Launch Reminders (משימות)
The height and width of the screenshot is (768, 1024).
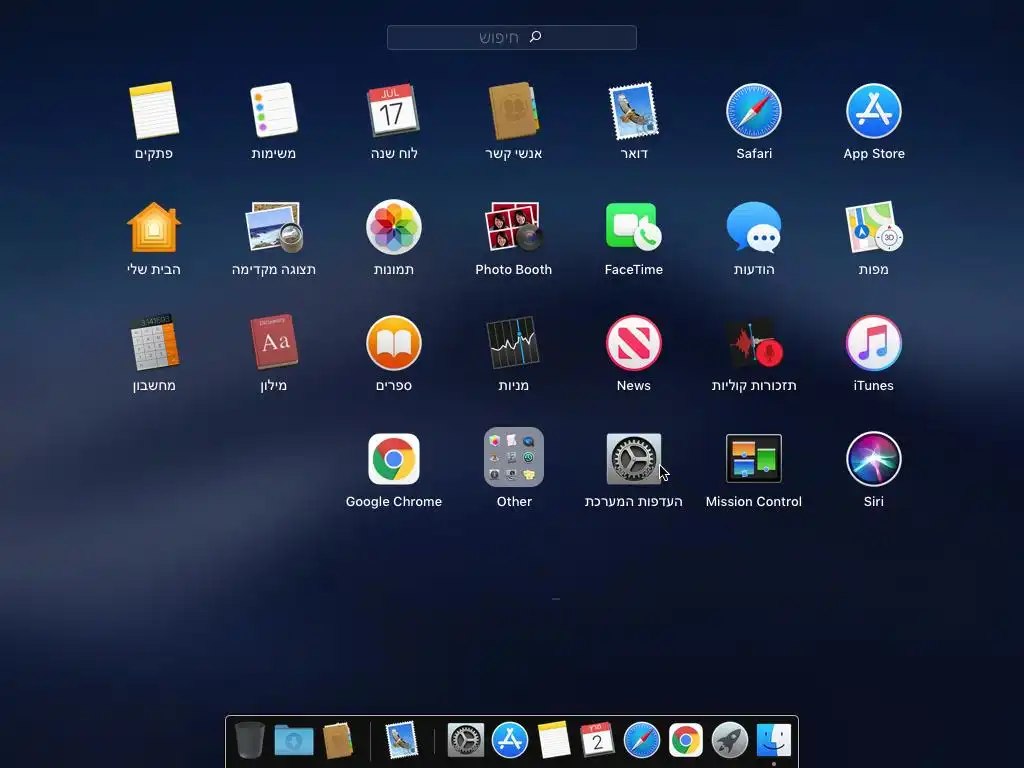pyautogui.click(x=274, y=110)
